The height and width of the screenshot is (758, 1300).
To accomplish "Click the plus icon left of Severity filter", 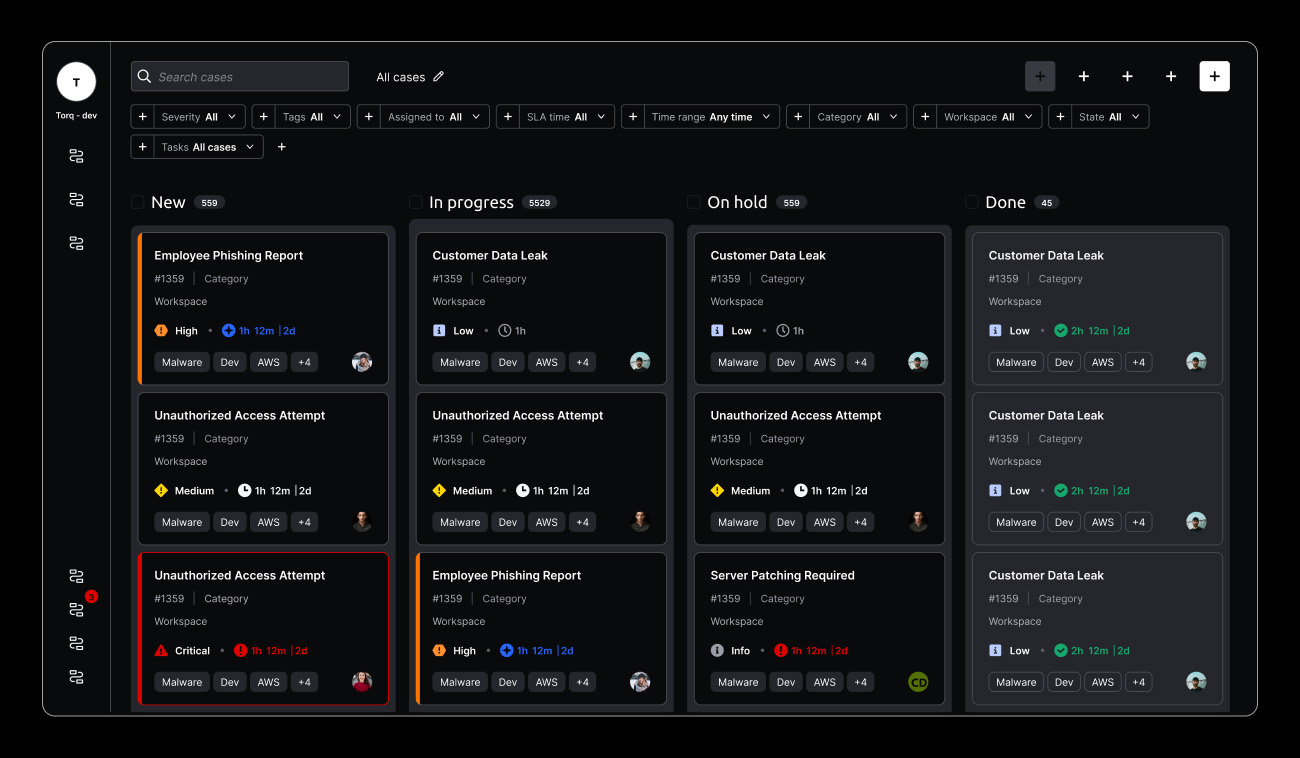I will coord(143,117).
